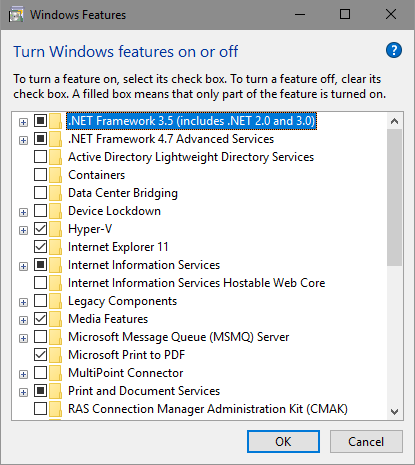Click the scrollbar up arrow
The width and height of the screenshot is (415, 465).
[x=395, y=121]
